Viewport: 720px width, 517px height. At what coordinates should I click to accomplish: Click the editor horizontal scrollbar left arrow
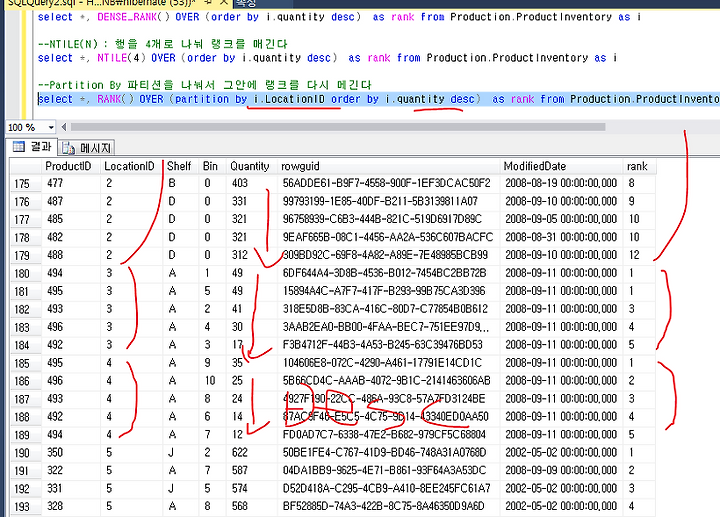point(64,127)
